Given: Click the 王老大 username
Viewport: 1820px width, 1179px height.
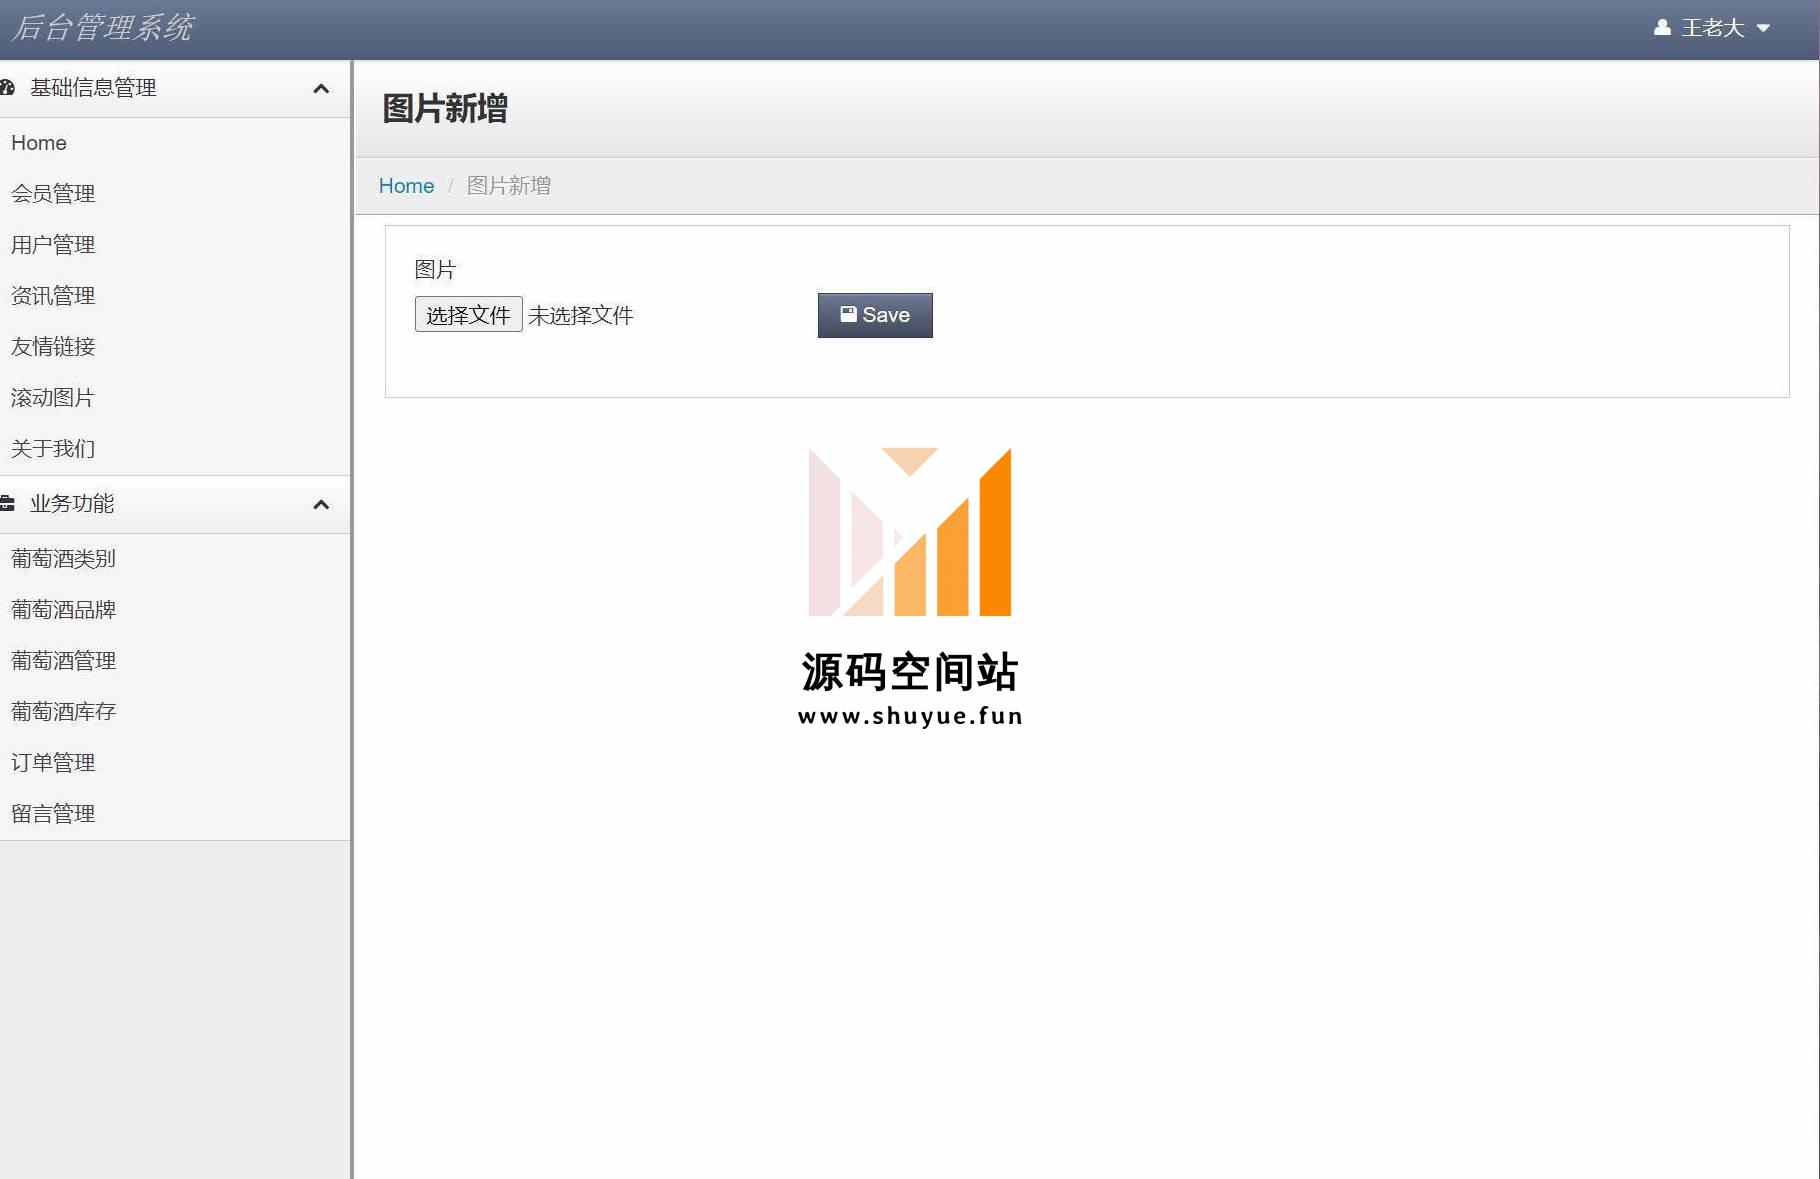Looking at the screenshot, I should click(x=1713, y=28).
